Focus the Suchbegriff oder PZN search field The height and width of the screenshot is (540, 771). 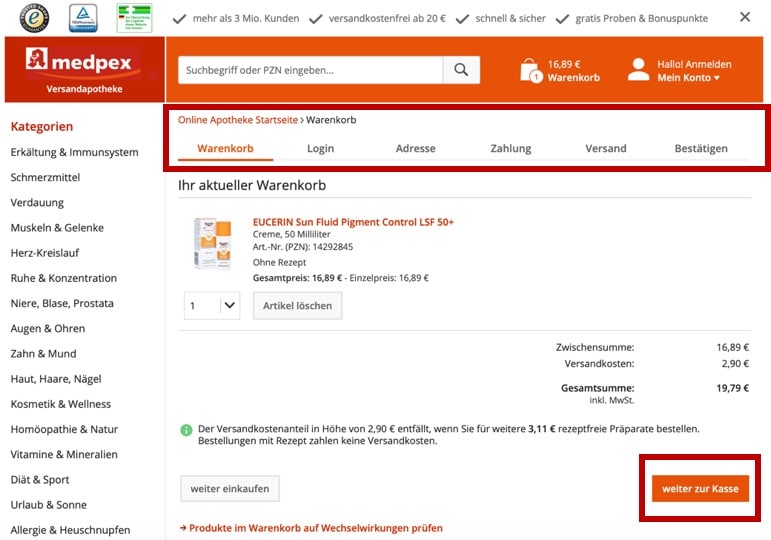click(x=310, y=70)
